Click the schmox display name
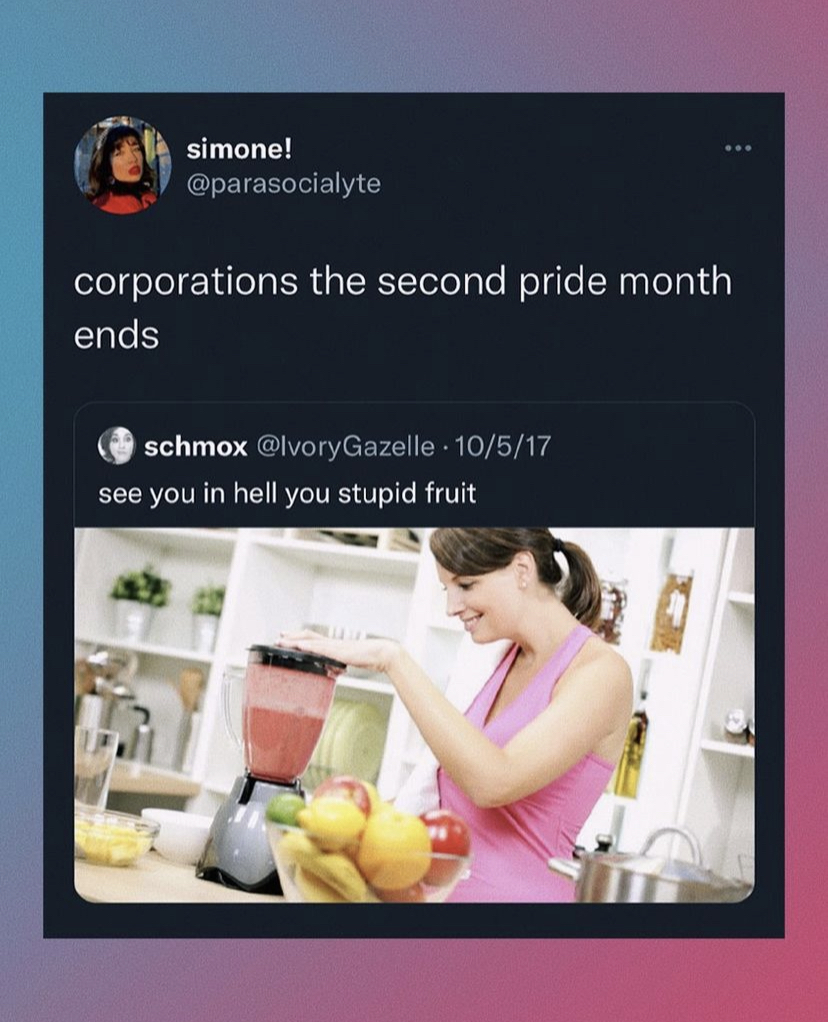The image size is (828, 1022). click(x=196, y=446)
